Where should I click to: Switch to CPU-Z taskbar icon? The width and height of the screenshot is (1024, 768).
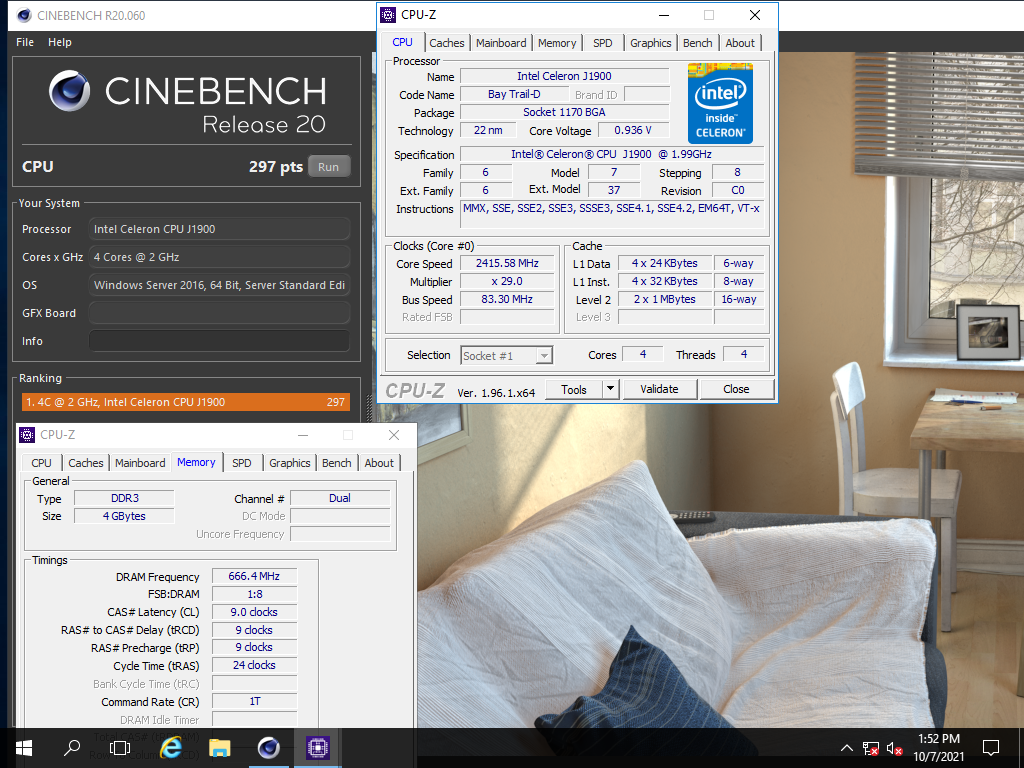coord(317,748)
